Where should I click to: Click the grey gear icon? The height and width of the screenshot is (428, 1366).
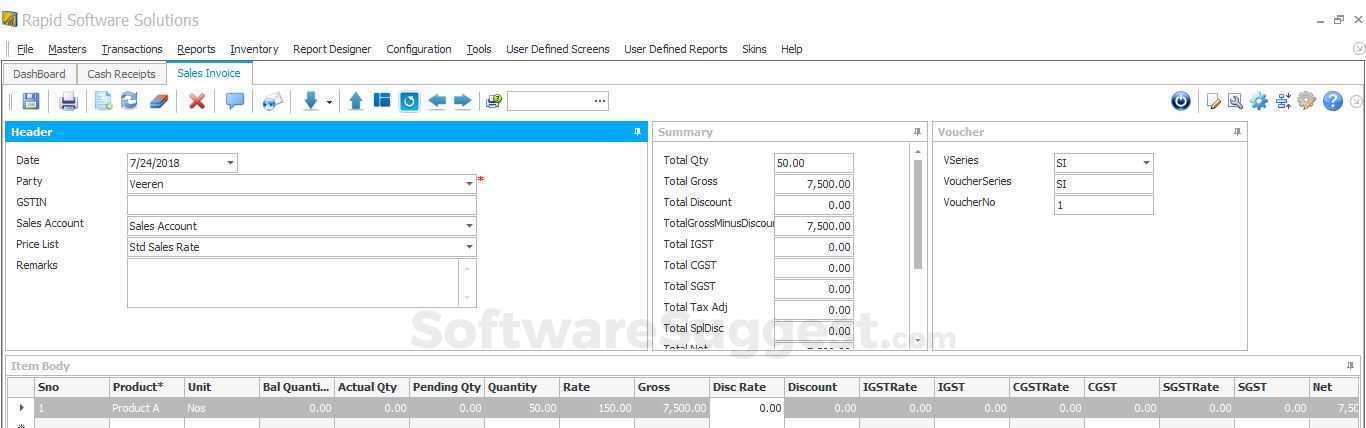click(1307, 101)
